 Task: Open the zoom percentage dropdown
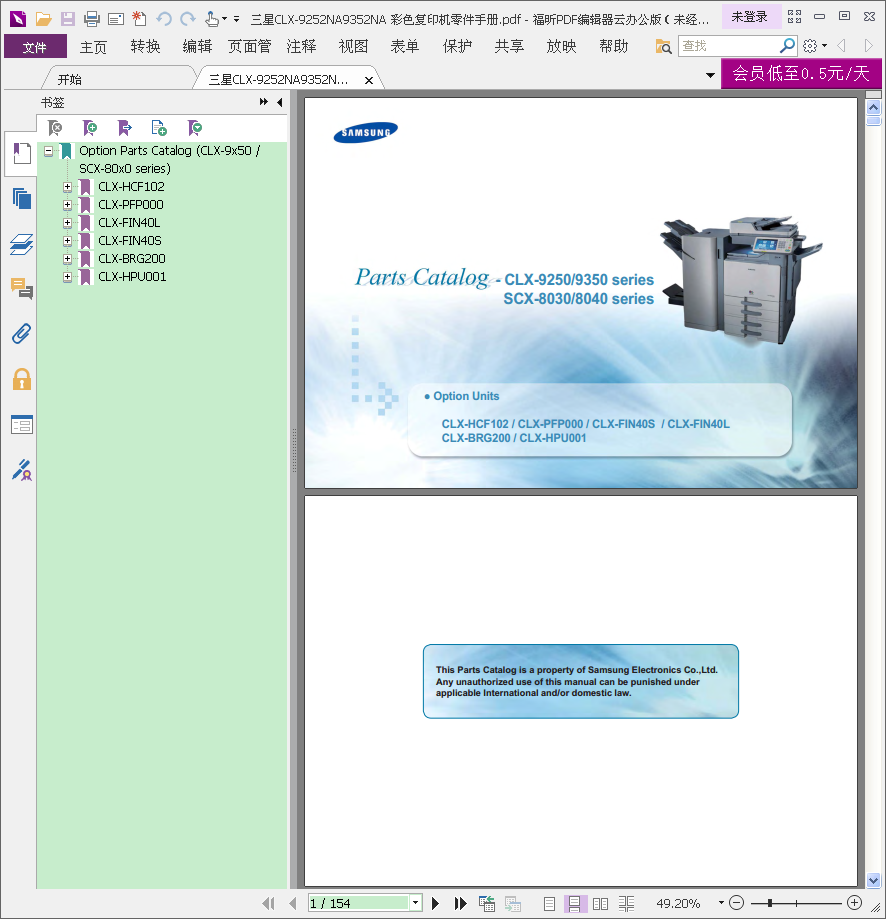coord(721,903)
